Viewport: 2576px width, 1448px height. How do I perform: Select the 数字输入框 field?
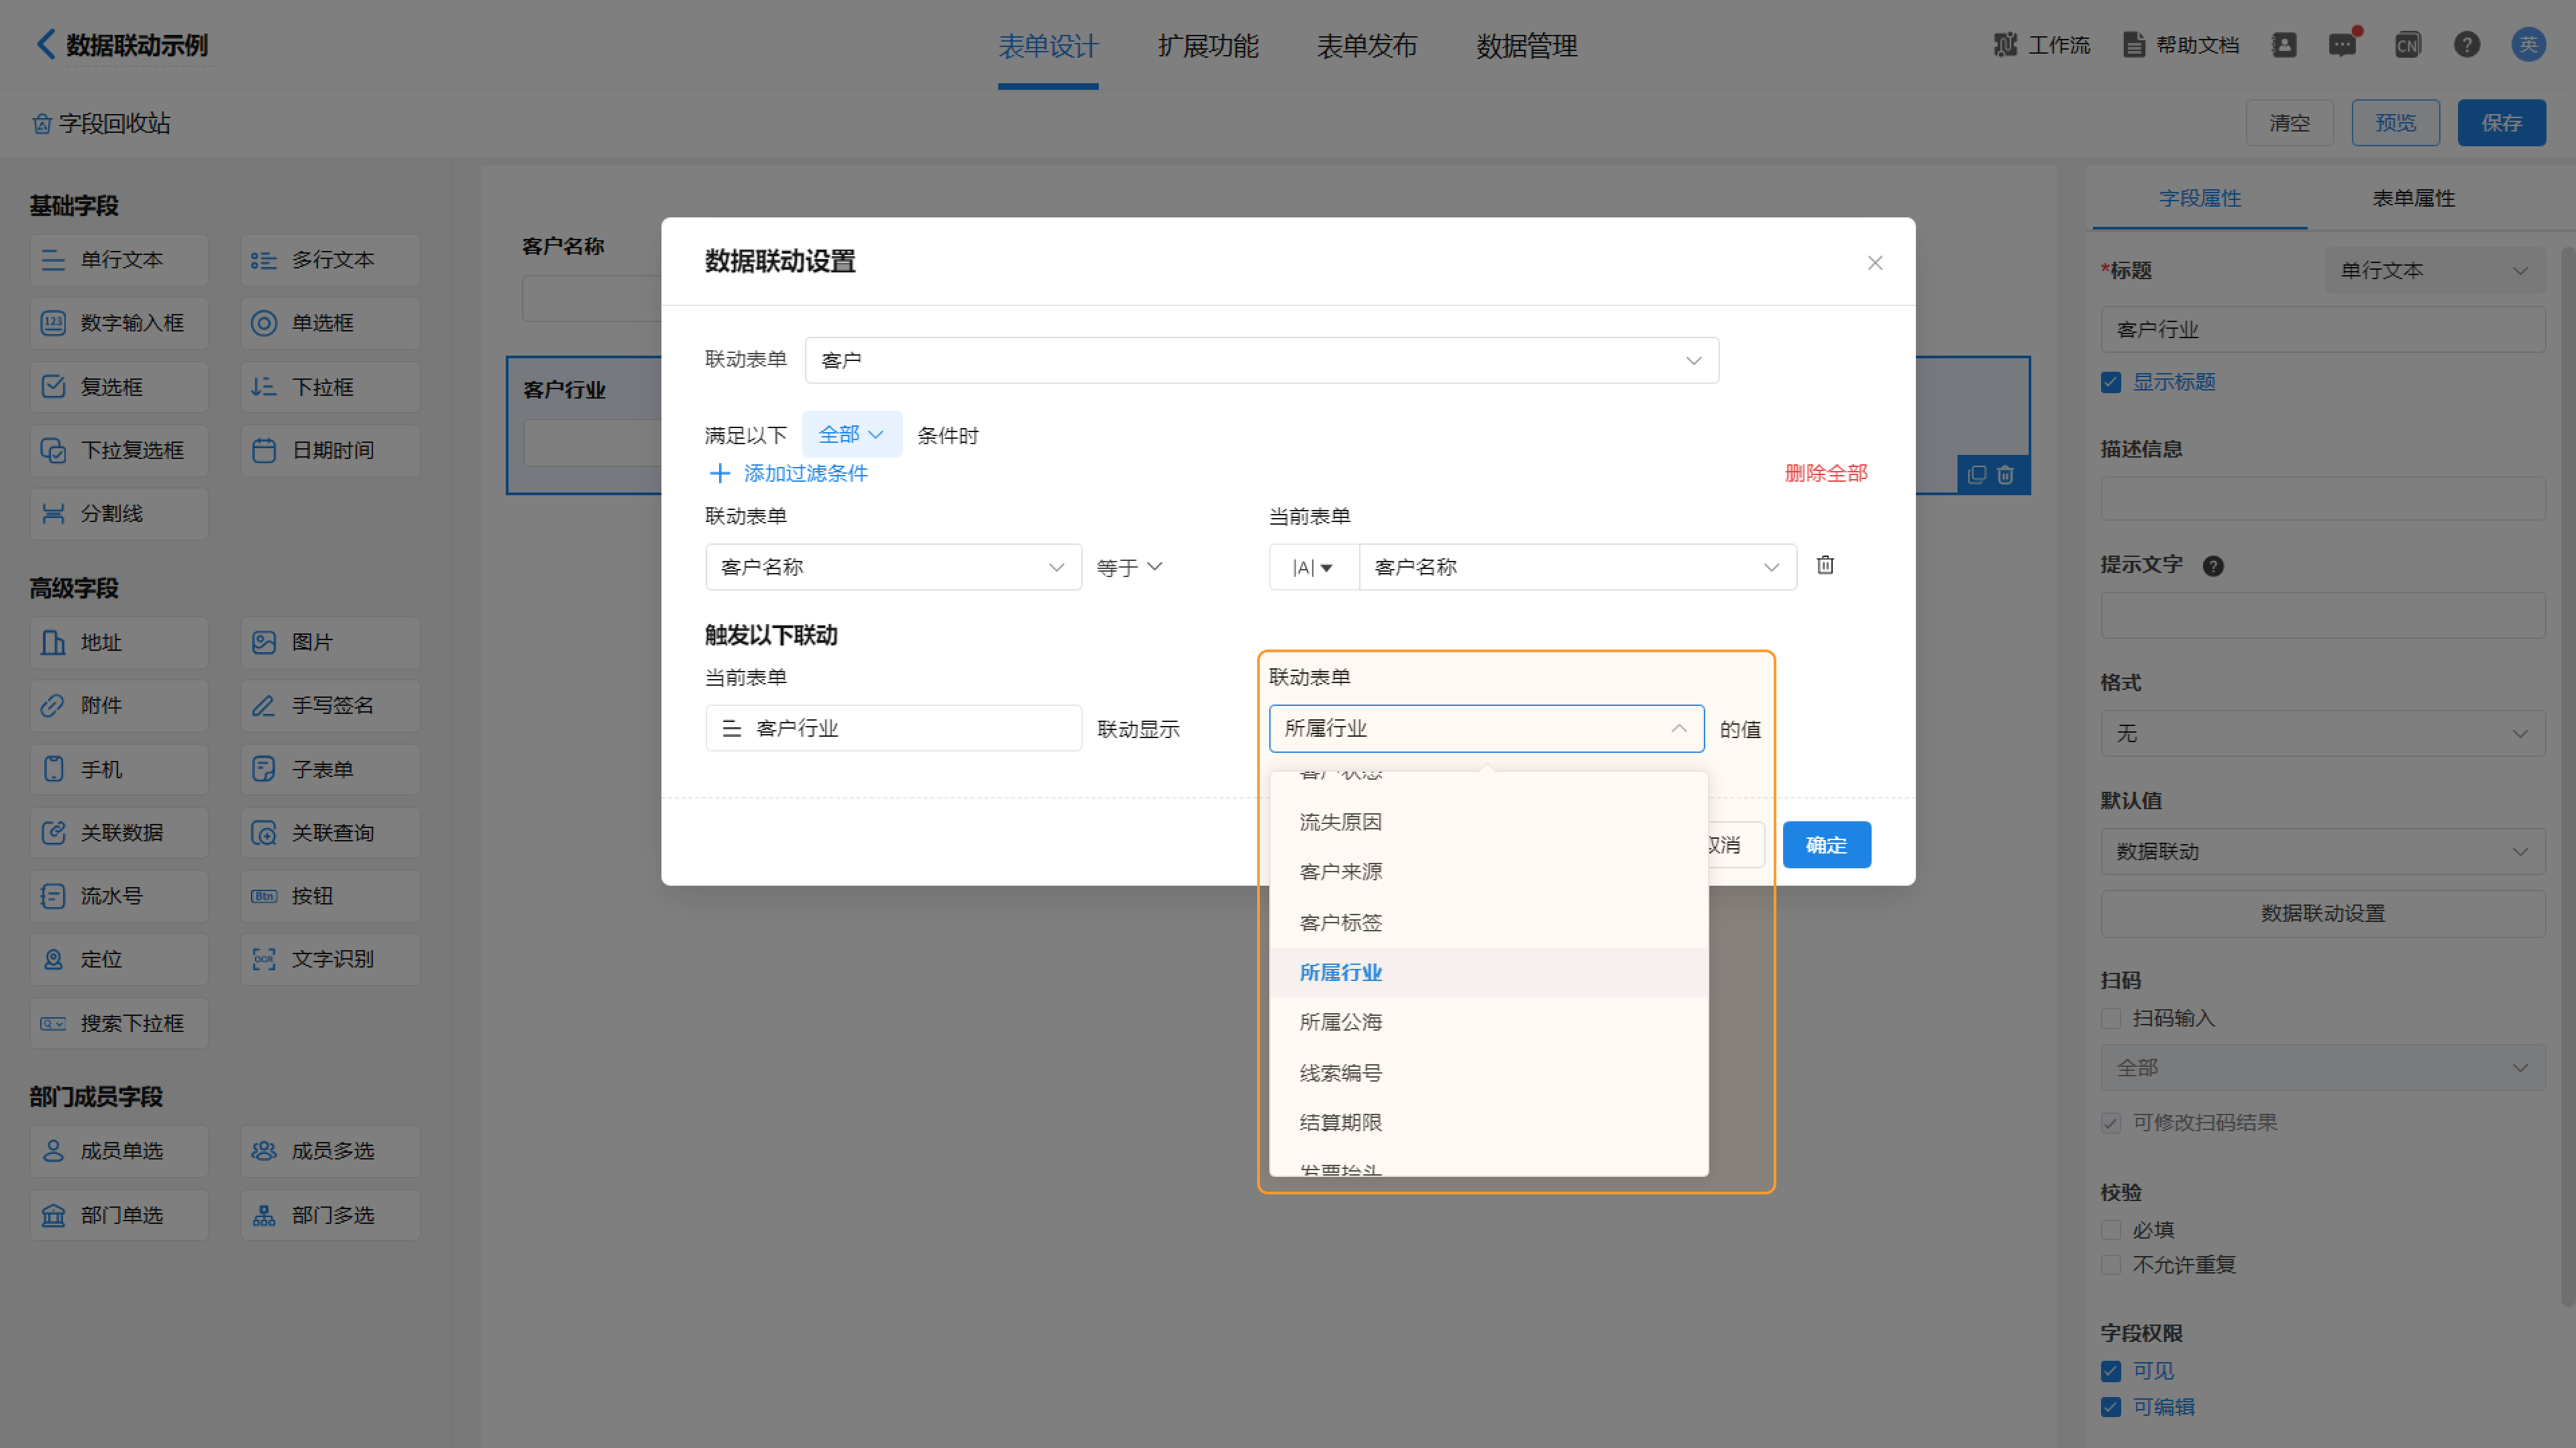119,323
